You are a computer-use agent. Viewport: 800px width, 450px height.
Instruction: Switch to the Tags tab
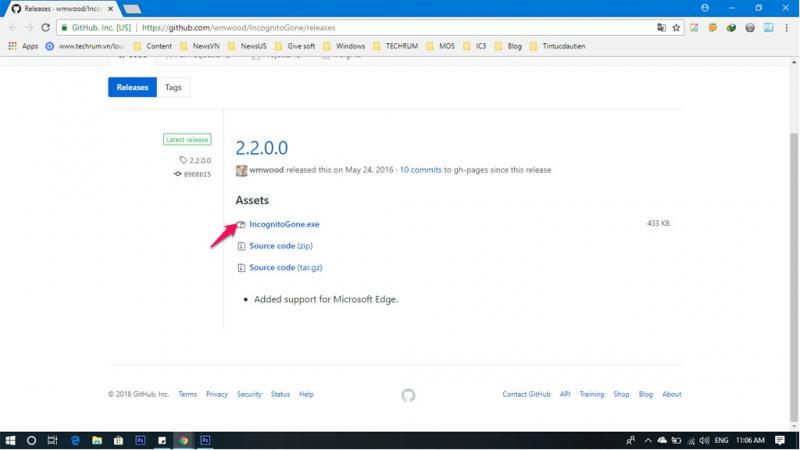tap(173, 87)
